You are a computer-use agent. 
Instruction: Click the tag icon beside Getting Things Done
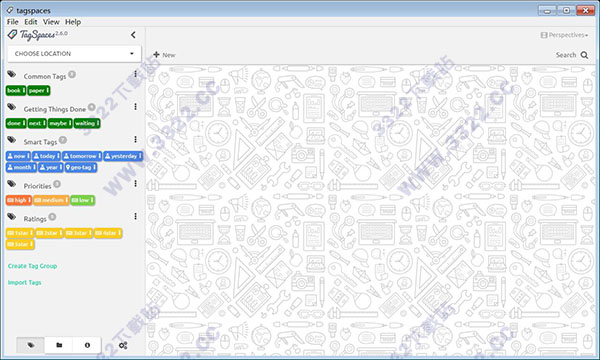11,107
